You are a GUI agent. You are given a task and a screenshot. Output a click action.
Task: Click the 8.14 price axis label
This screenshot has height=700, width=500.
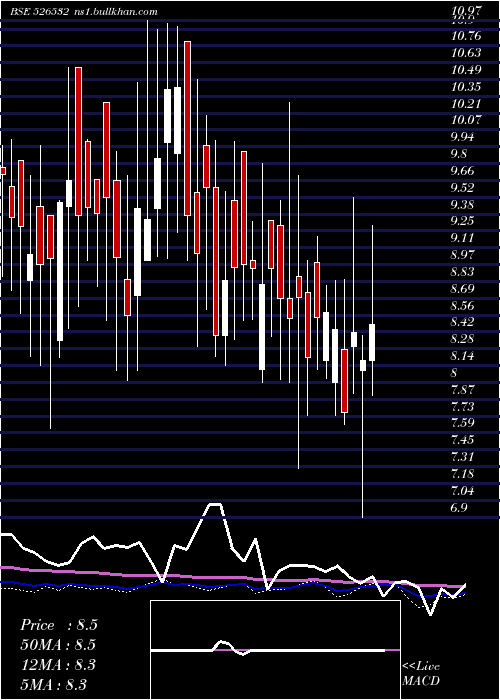tap(462, 356)
